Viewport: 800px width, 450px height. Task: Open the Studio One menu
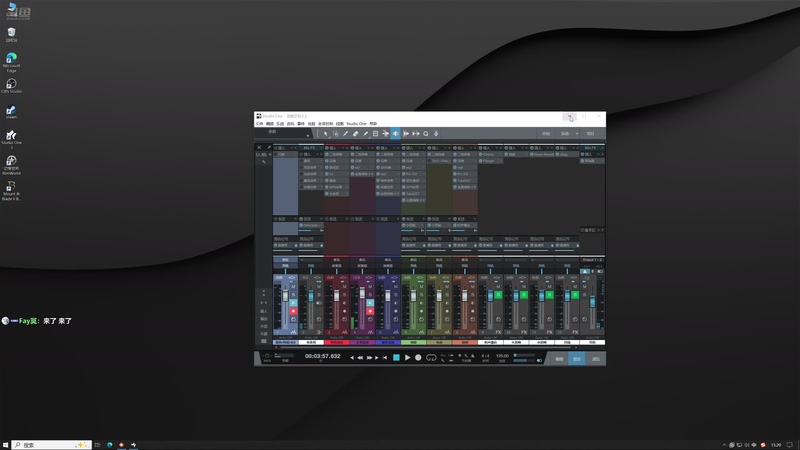pos(357,123)
